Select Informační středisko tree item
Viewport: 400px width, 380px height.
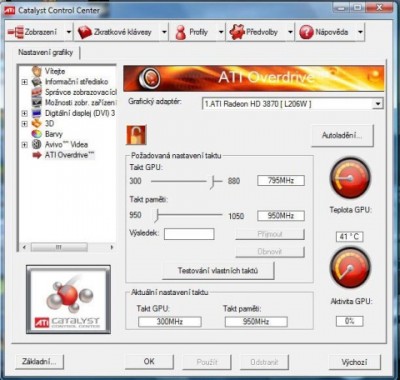[x=76, y=81]
